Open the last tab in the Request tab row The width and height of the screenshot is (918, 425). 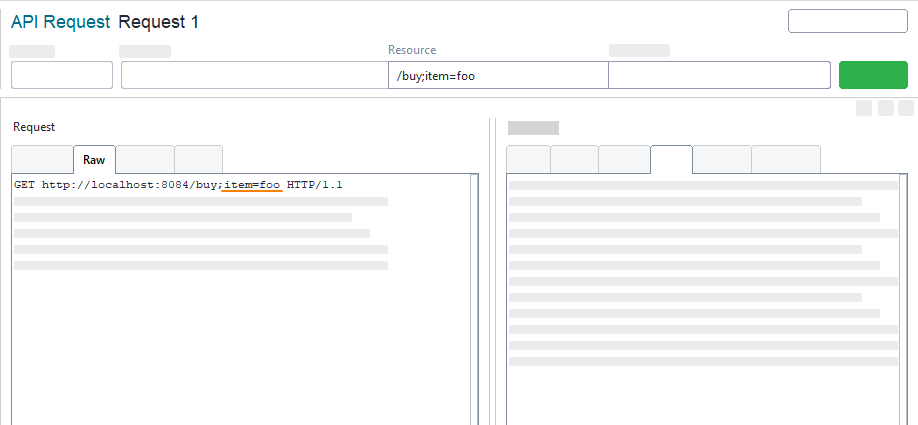tap(198, 160)
